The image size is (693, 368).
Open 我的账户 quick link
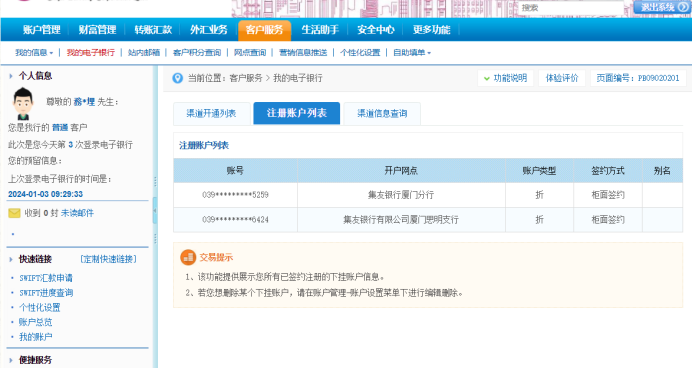[x=35, y=337]
